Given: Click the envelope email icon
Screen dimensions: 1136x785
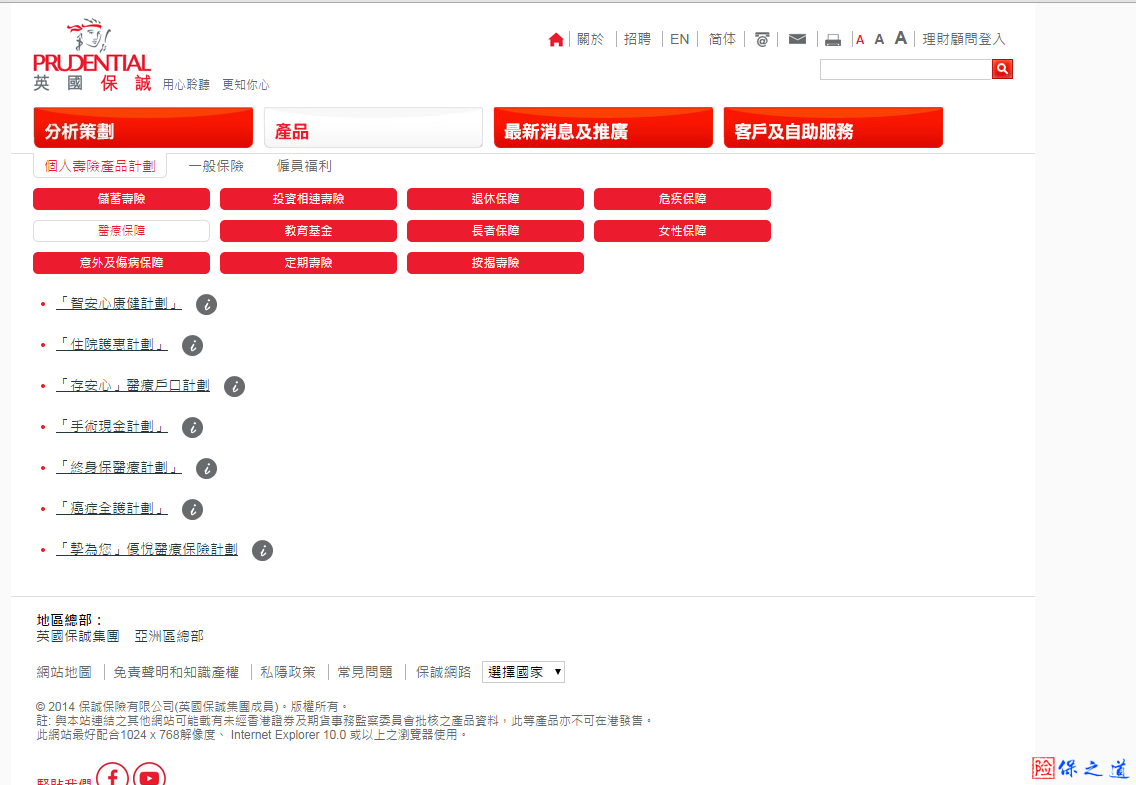Looking at the screenshot, I should [x=797, y=39].
